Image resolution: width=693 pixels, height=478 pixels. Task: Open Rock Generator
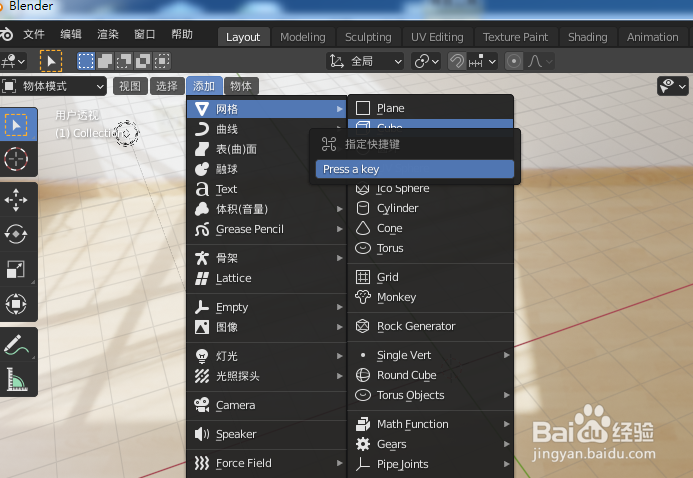point(431,326)
